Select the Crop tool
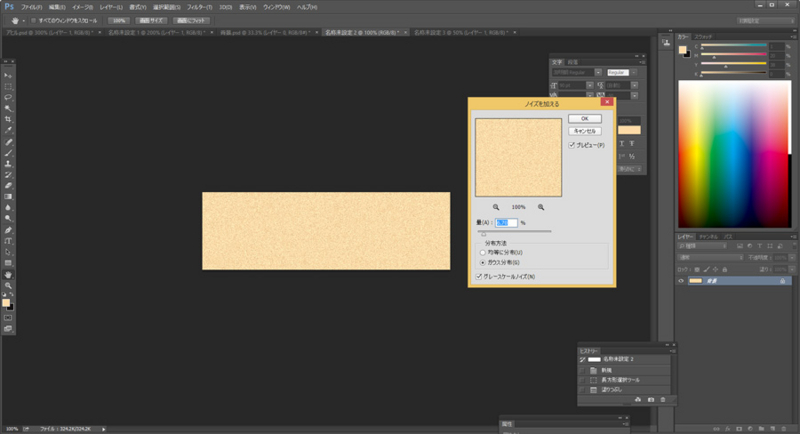 (x=8, y=119)
